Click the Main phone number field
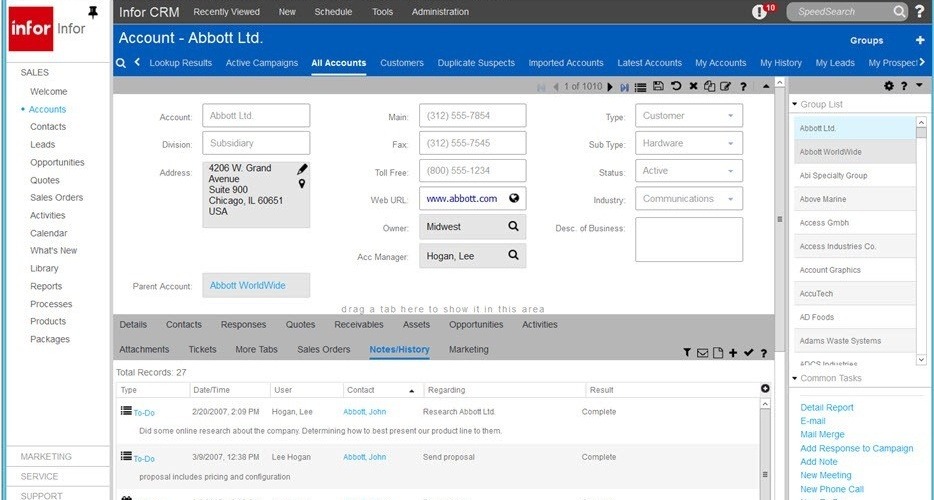Image resolution: width=934 pixels, height=500 pixels. click(472, 116)
